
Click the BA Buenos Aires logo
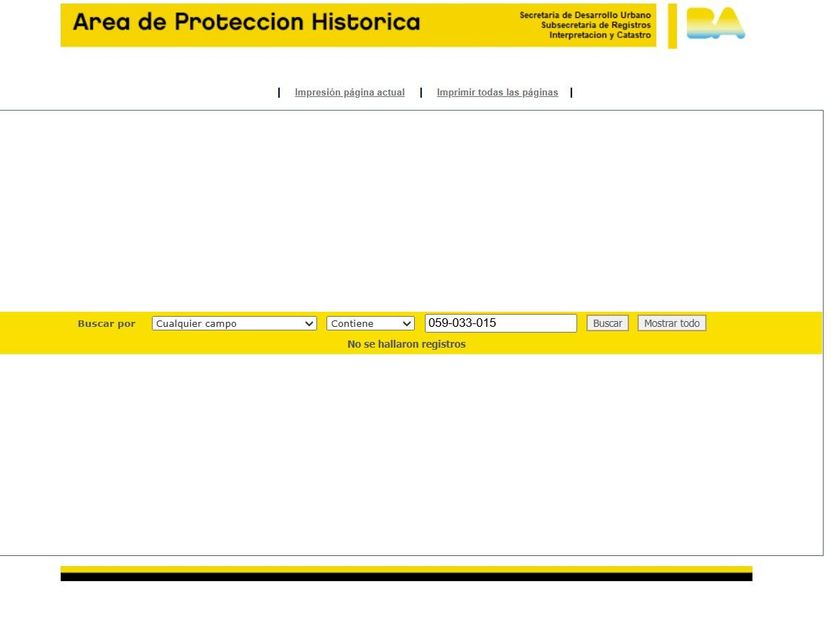click(715, 24)
